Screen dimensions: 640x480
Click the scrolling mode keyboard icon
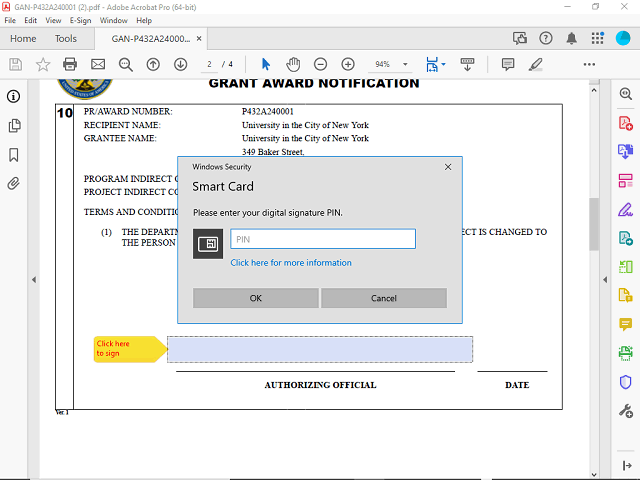(467, 64)
